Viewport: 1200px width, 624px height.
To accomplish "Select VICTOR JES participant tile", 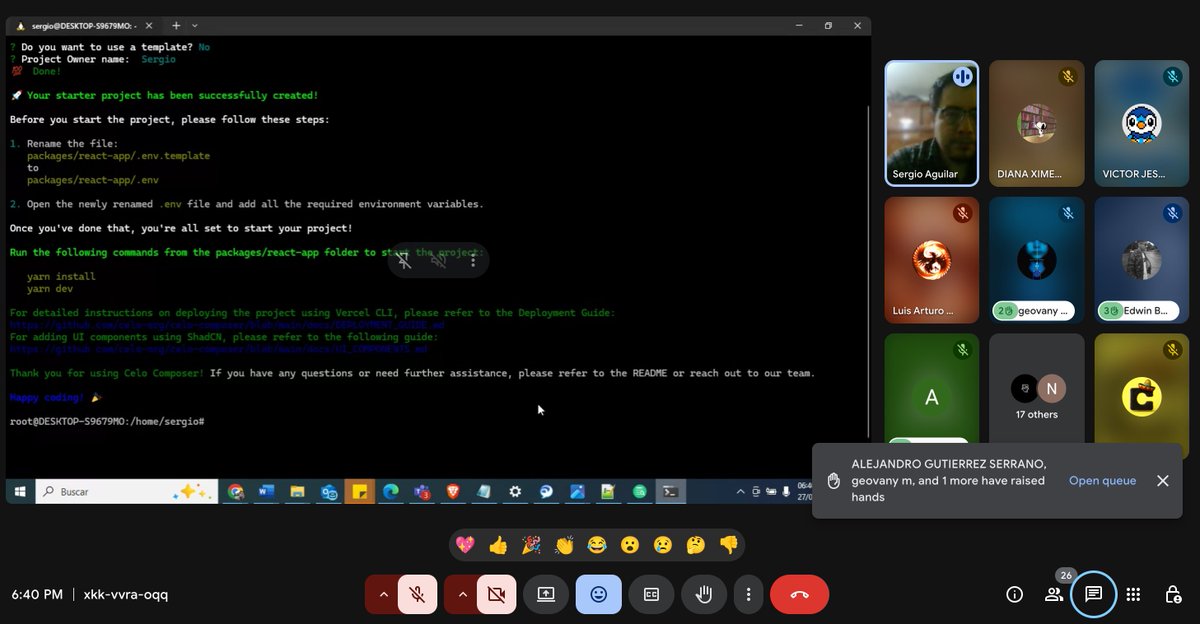I will pyautogui.click(x=1141, y=123).
